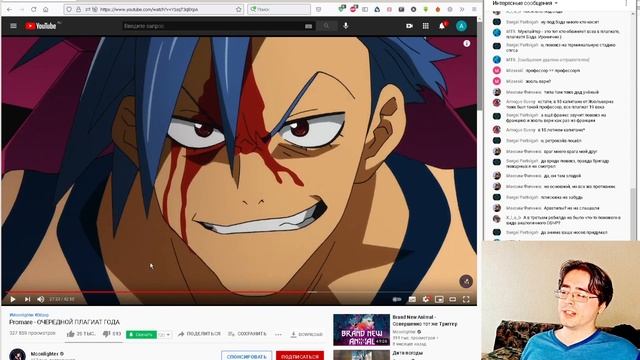Open the Create video camera icon
Viewport: 640px width, 360px height.
click(409, 26)
